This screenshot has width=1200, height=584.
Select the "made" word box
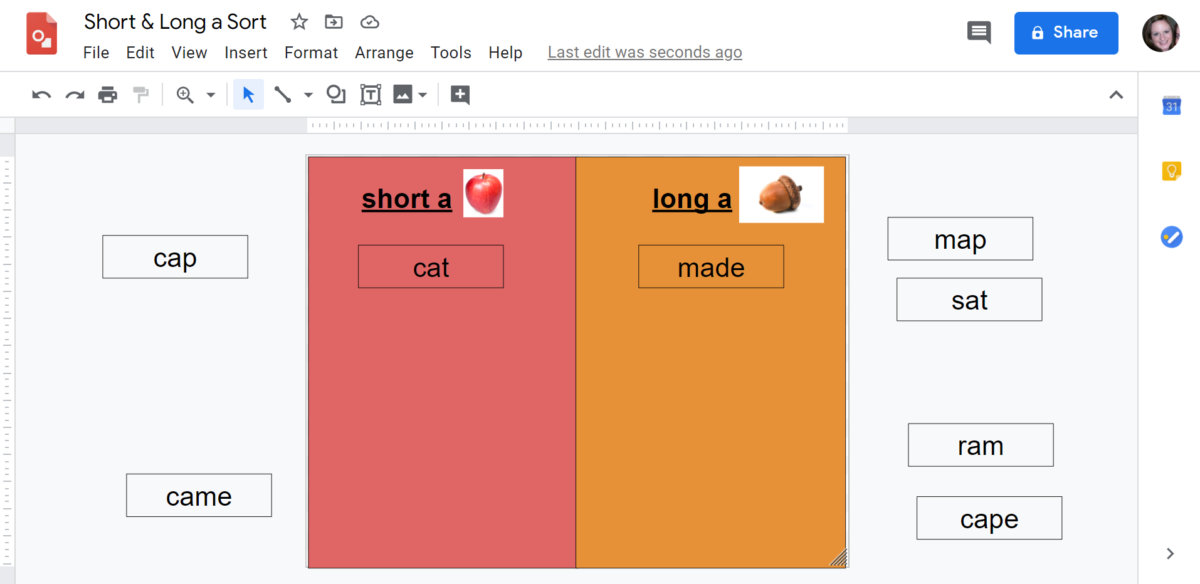tap(711, 267)
